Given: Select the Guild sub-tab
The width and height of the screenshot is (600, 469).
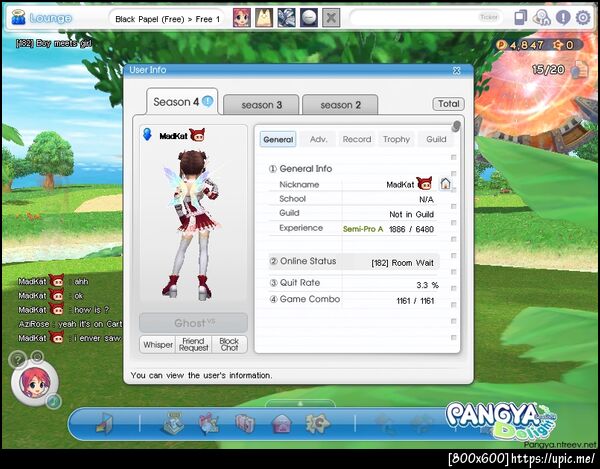Looking at the screenshot, I should (x=436, y=139).
